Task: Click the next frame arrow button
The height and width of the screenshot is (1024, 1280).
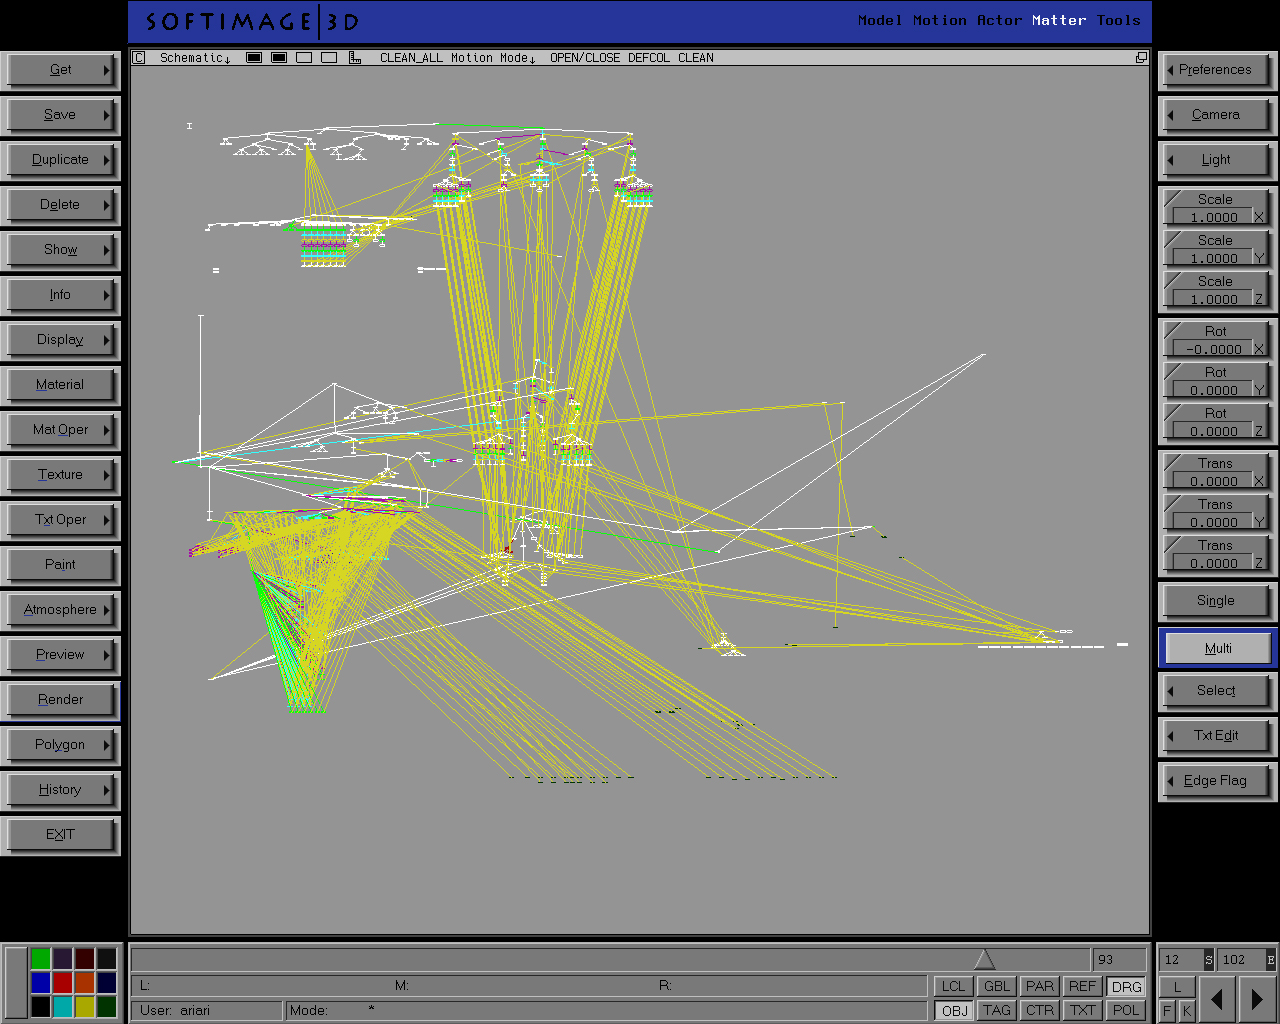Action: pyautogui.click(x=1256, y=998)
